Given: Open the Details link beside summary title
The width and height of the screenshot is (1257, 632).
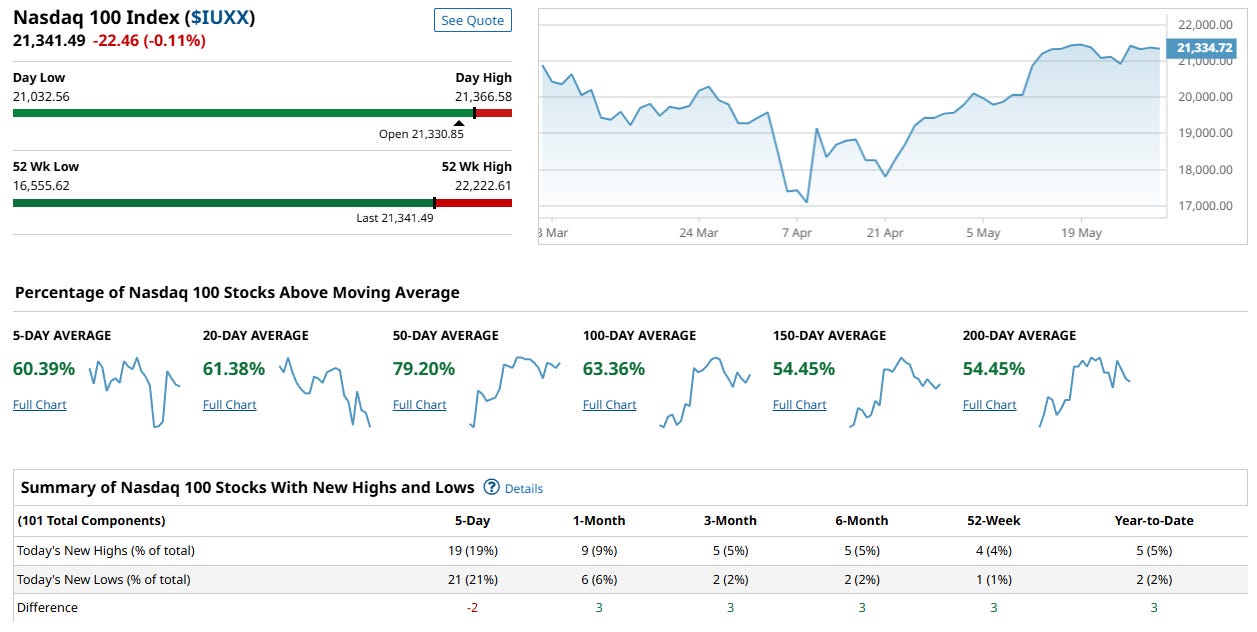Looking at the screenshot, I should 524,489.
